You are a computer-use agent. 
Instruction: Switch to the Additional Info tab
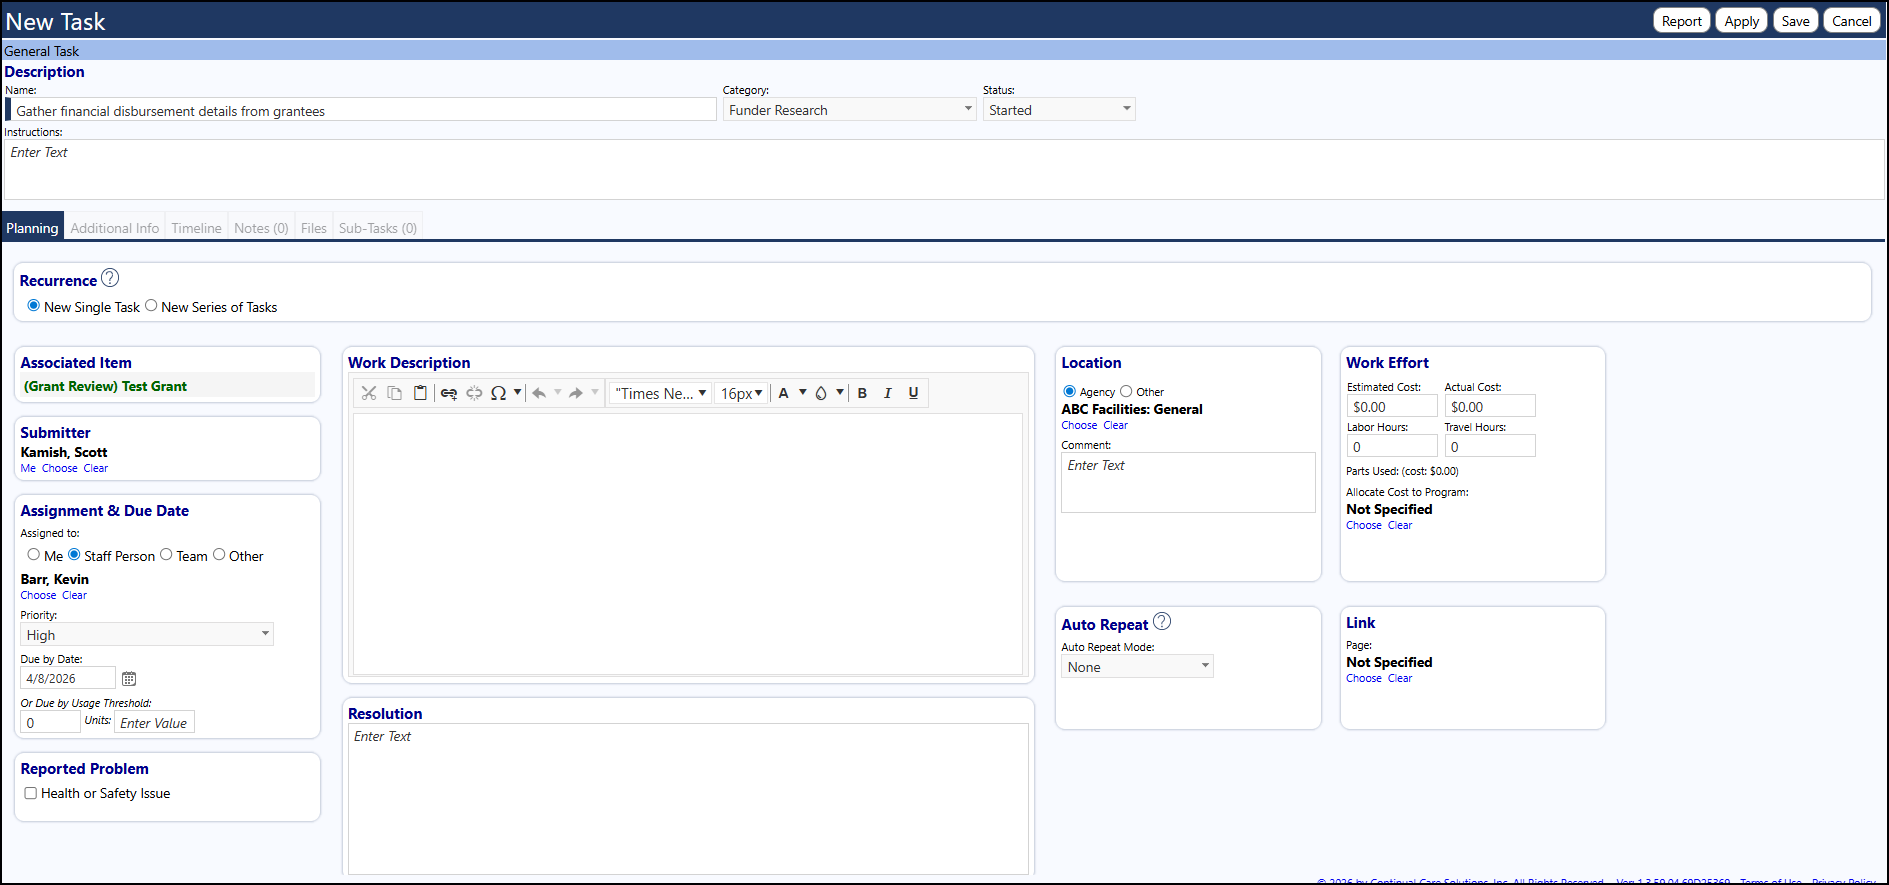(115, 228)
